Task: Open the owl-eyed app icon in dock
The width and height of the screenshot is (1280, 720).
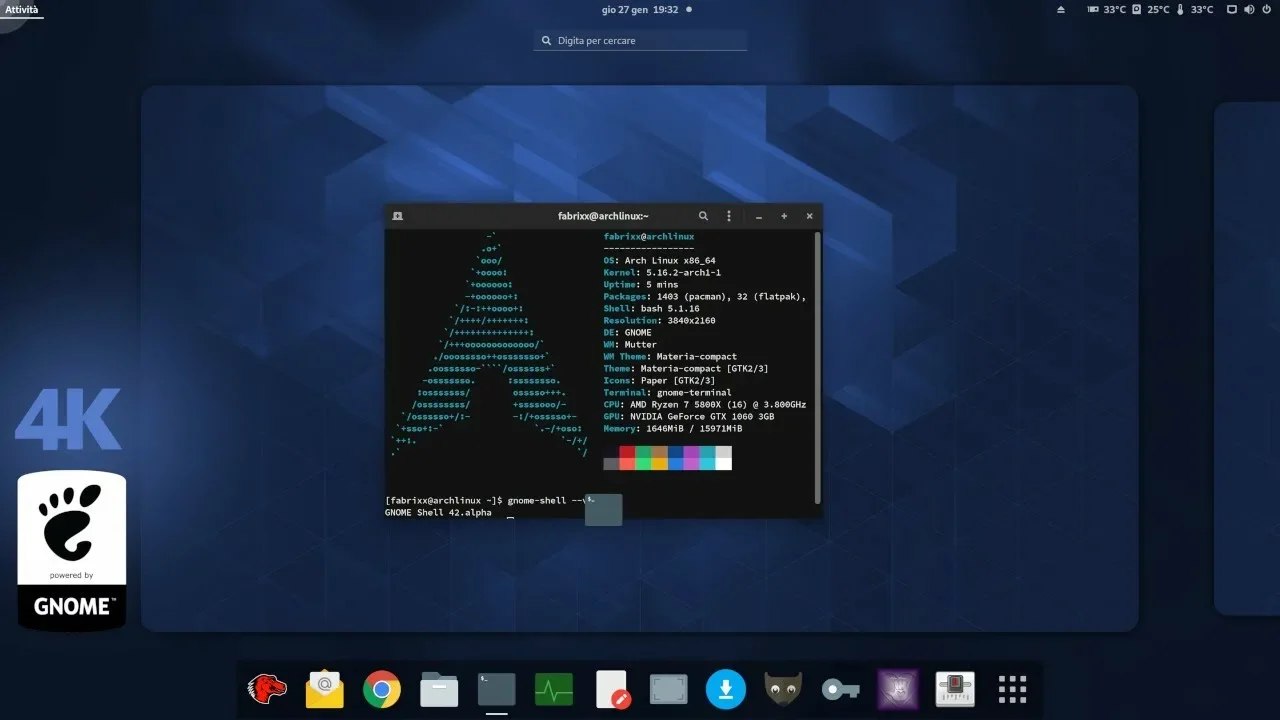Action: (x=783, y=689)
